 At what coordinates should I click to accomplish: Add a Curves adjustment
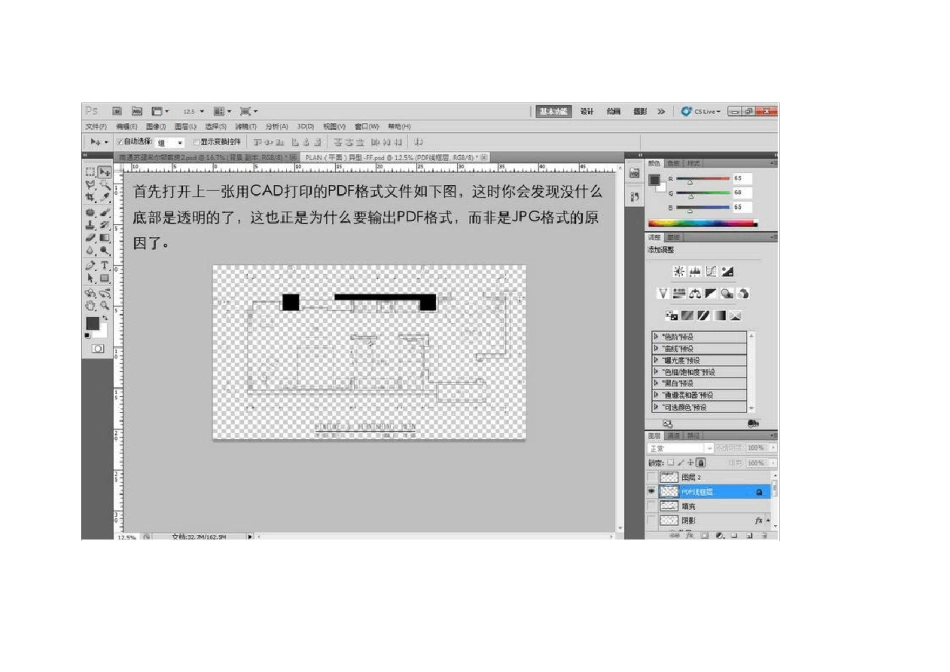pos(711,271)
